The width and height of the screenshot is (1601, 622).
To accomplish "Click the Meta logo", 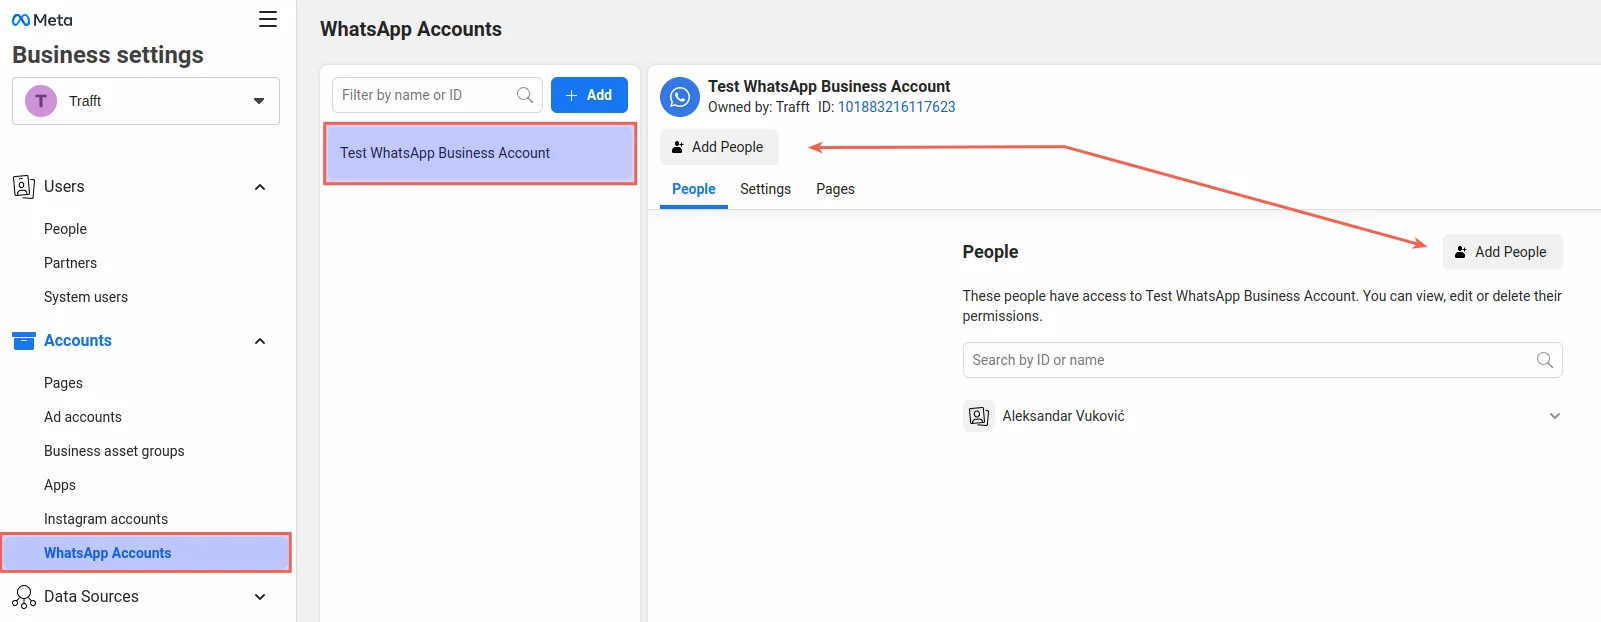I will click(42, 20).
